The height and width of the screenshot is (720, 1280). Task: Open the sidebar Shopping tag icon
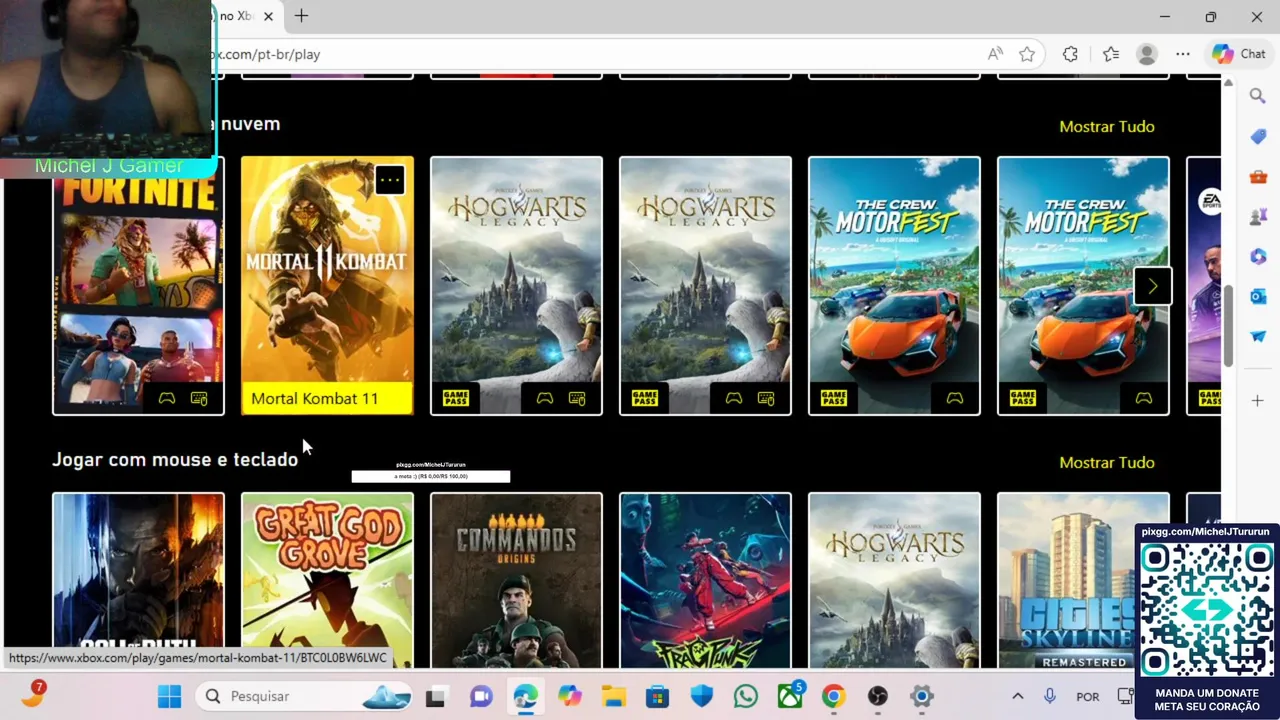coord(1258,136)
